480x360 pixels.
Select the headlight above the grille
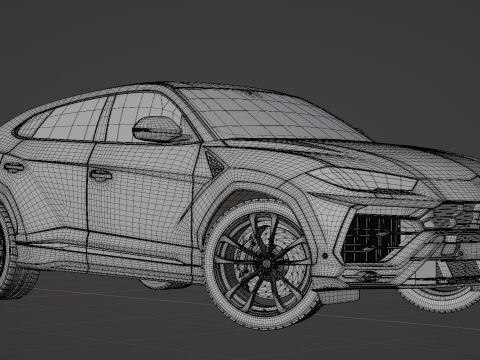click(363, 179)
